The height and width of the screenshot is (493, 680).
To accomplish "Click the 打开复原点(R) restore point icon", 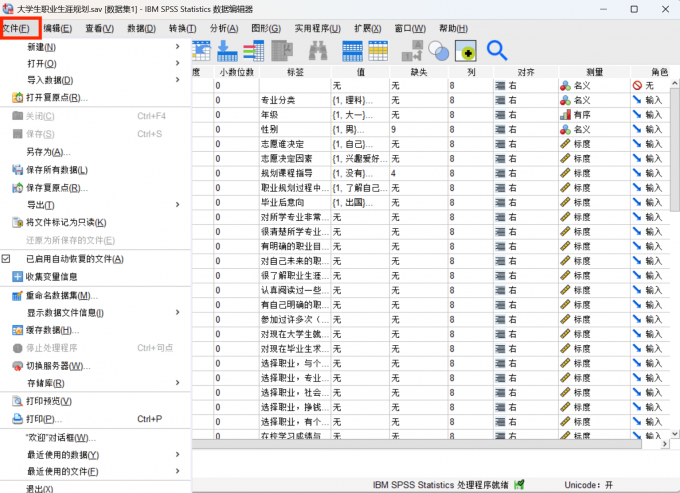I will click(17, 98).
